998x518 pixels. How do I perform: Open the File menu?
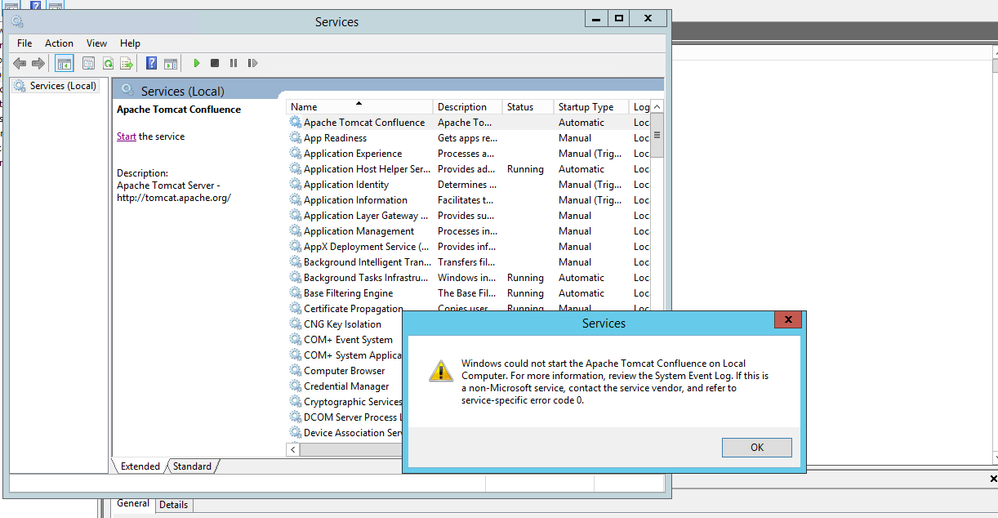25,43
